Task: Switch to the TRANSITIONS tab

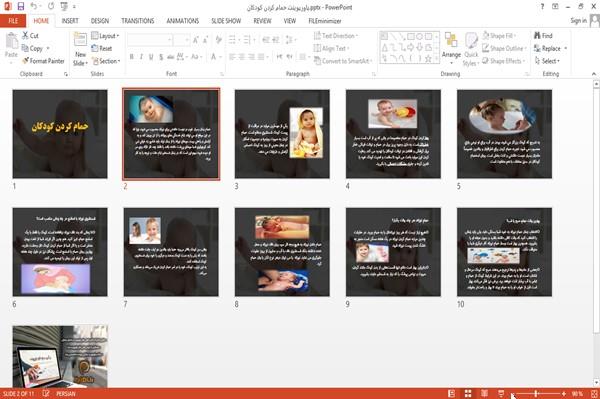Action: pos(138,21)
